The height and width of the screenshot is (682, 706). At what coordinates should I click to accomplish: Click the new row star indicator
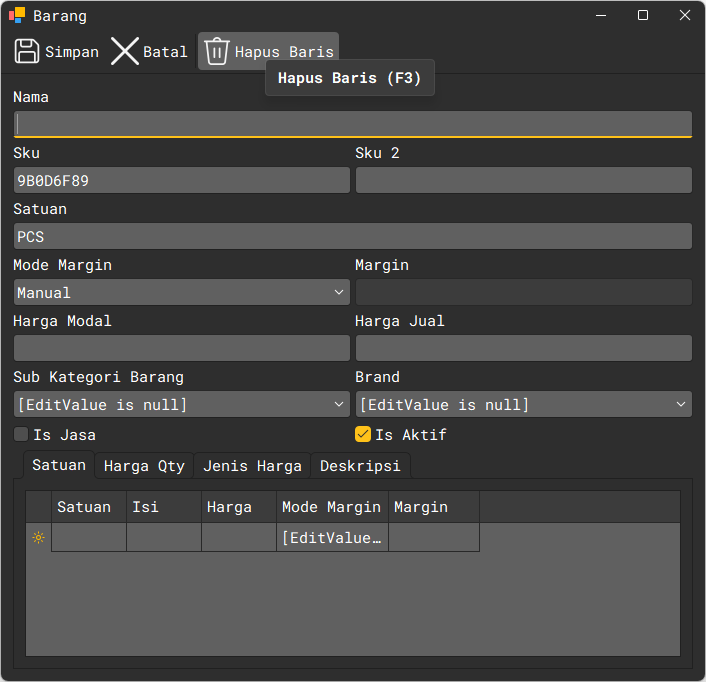tap(38, 538)
